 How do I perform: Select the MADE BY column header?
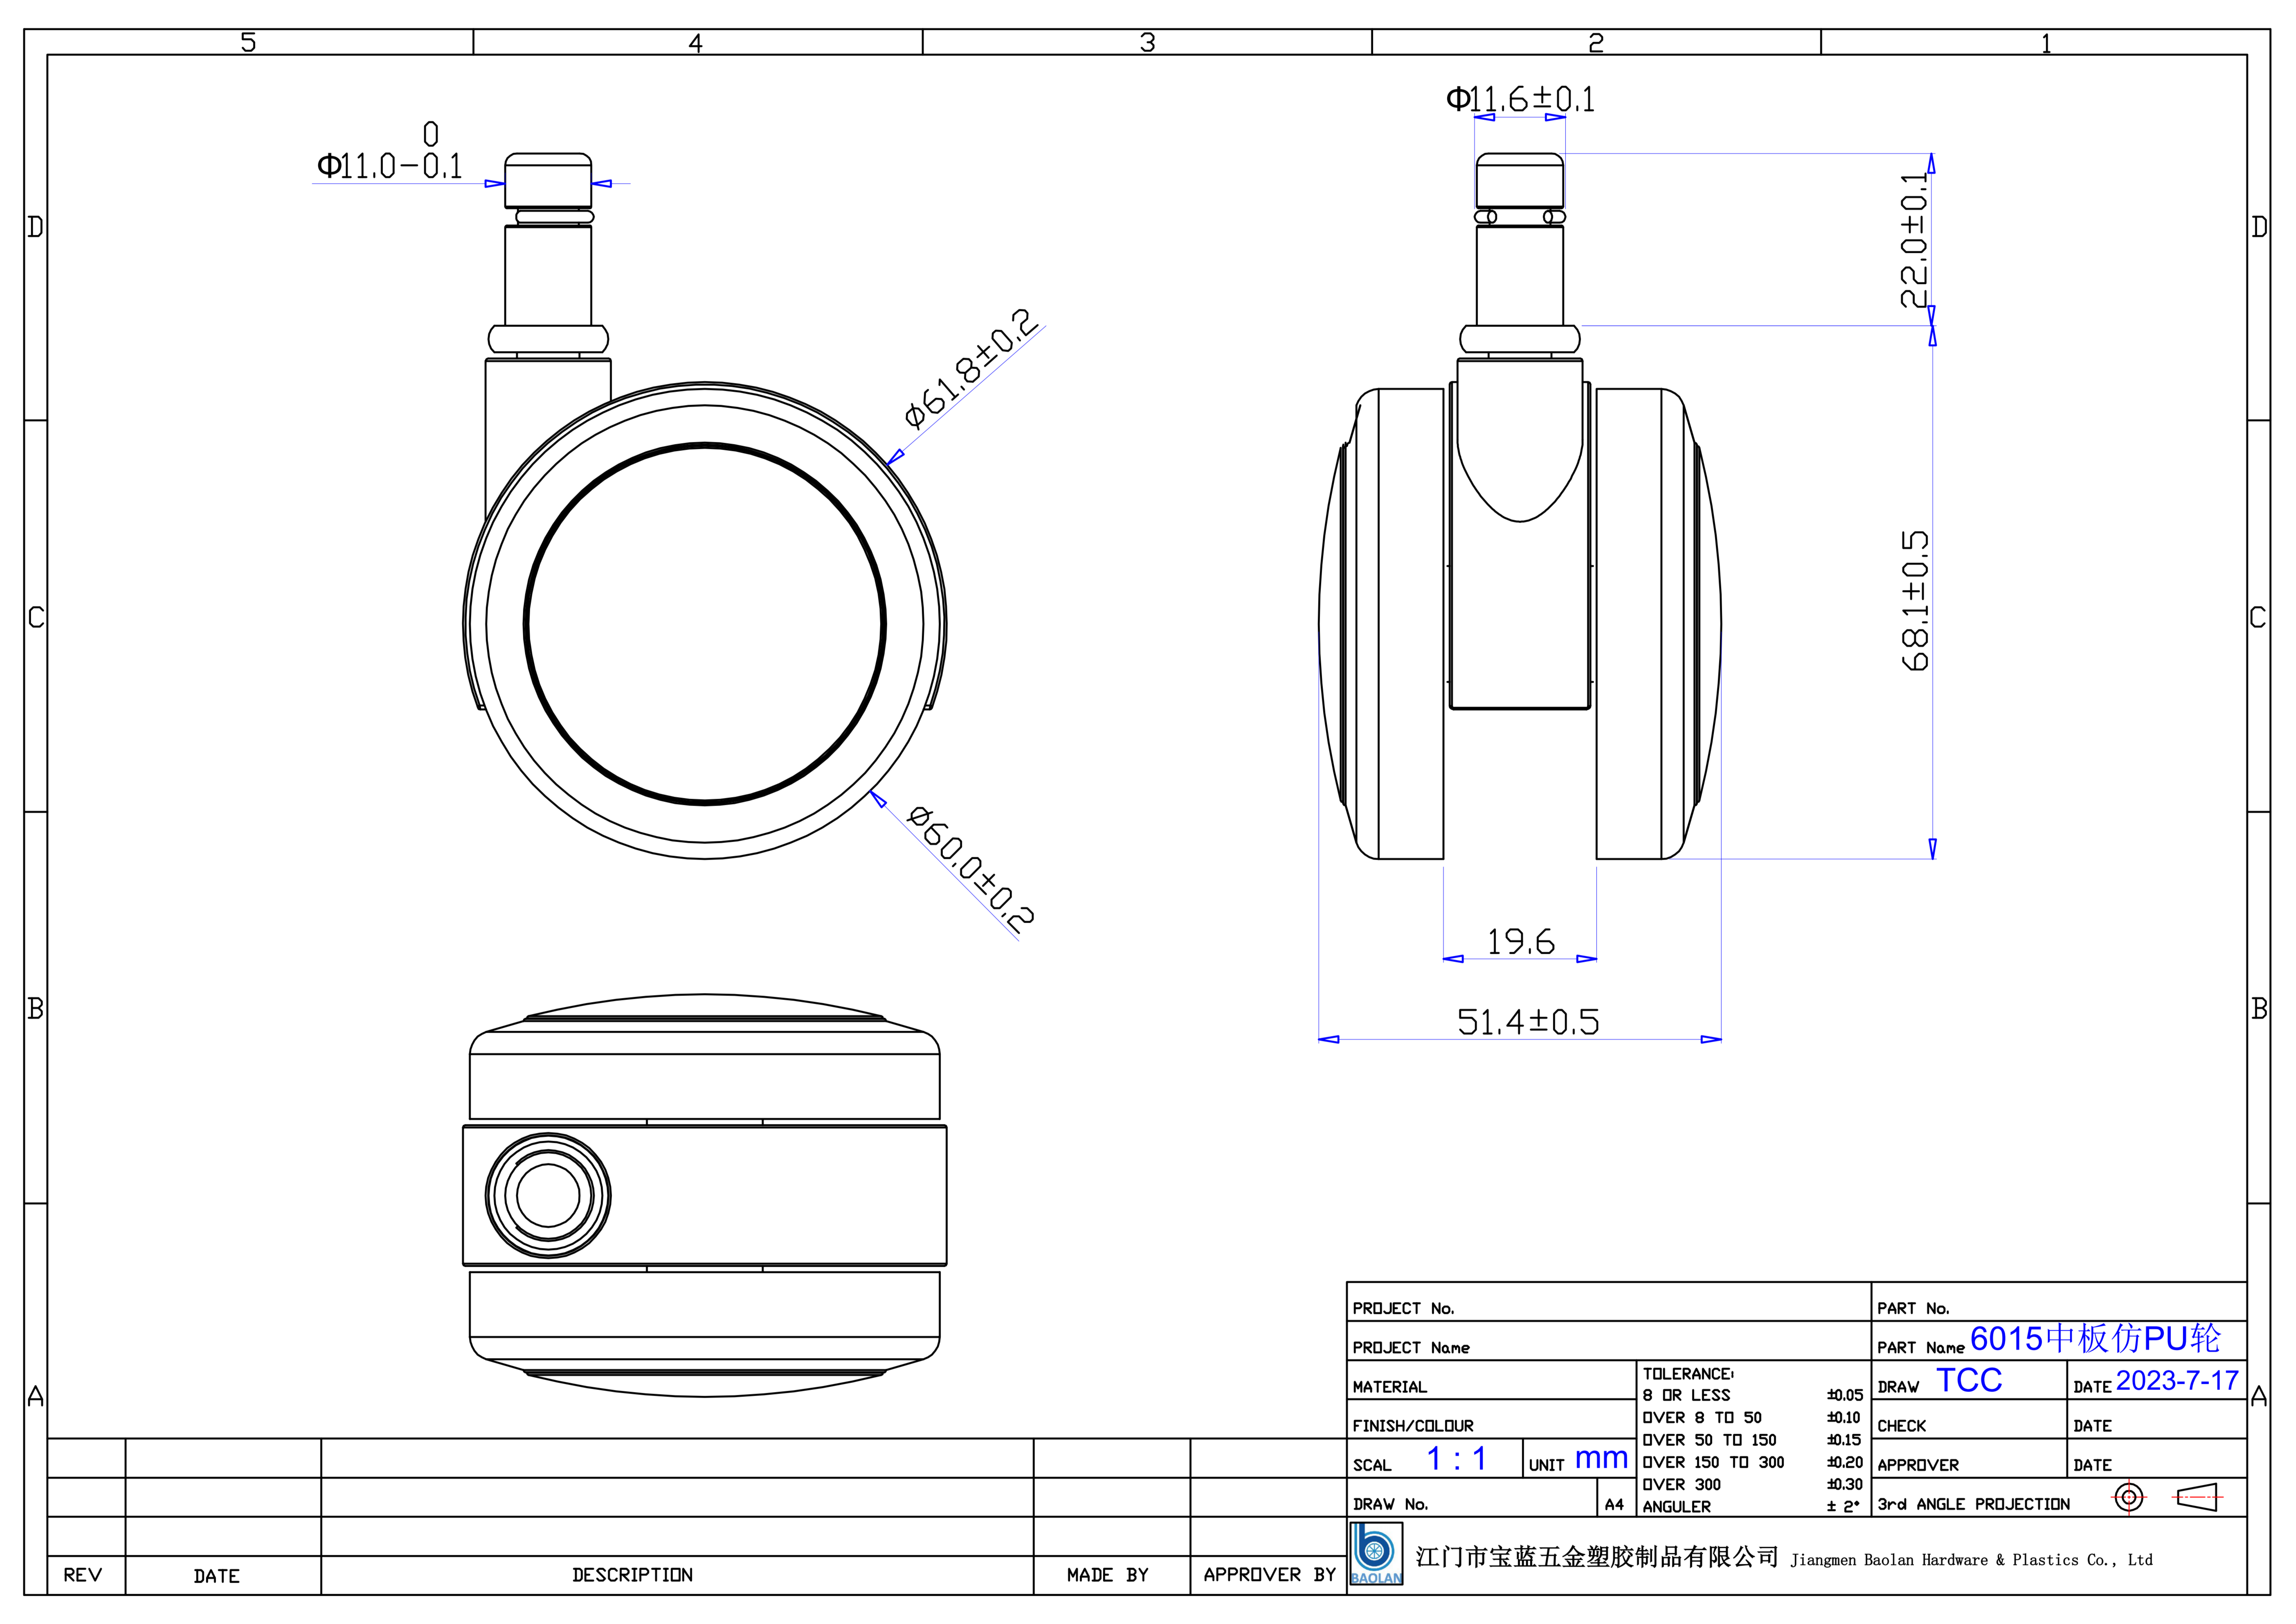coord(1108,1575)
